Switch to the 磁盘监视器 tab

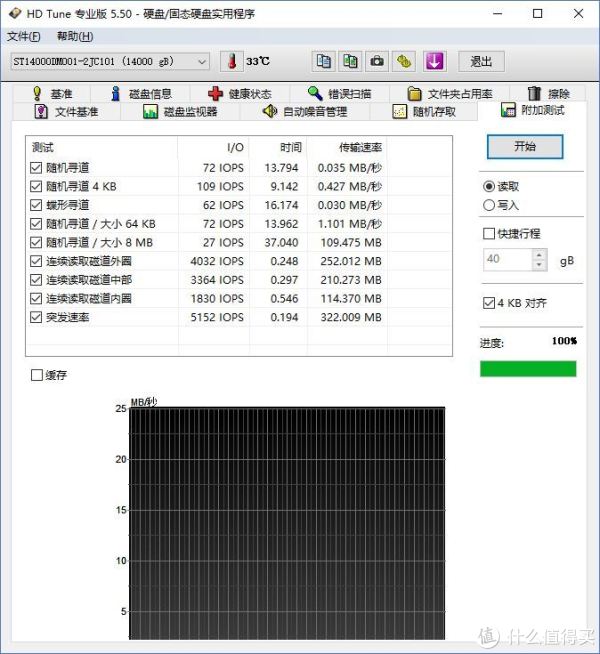[180, 112]
